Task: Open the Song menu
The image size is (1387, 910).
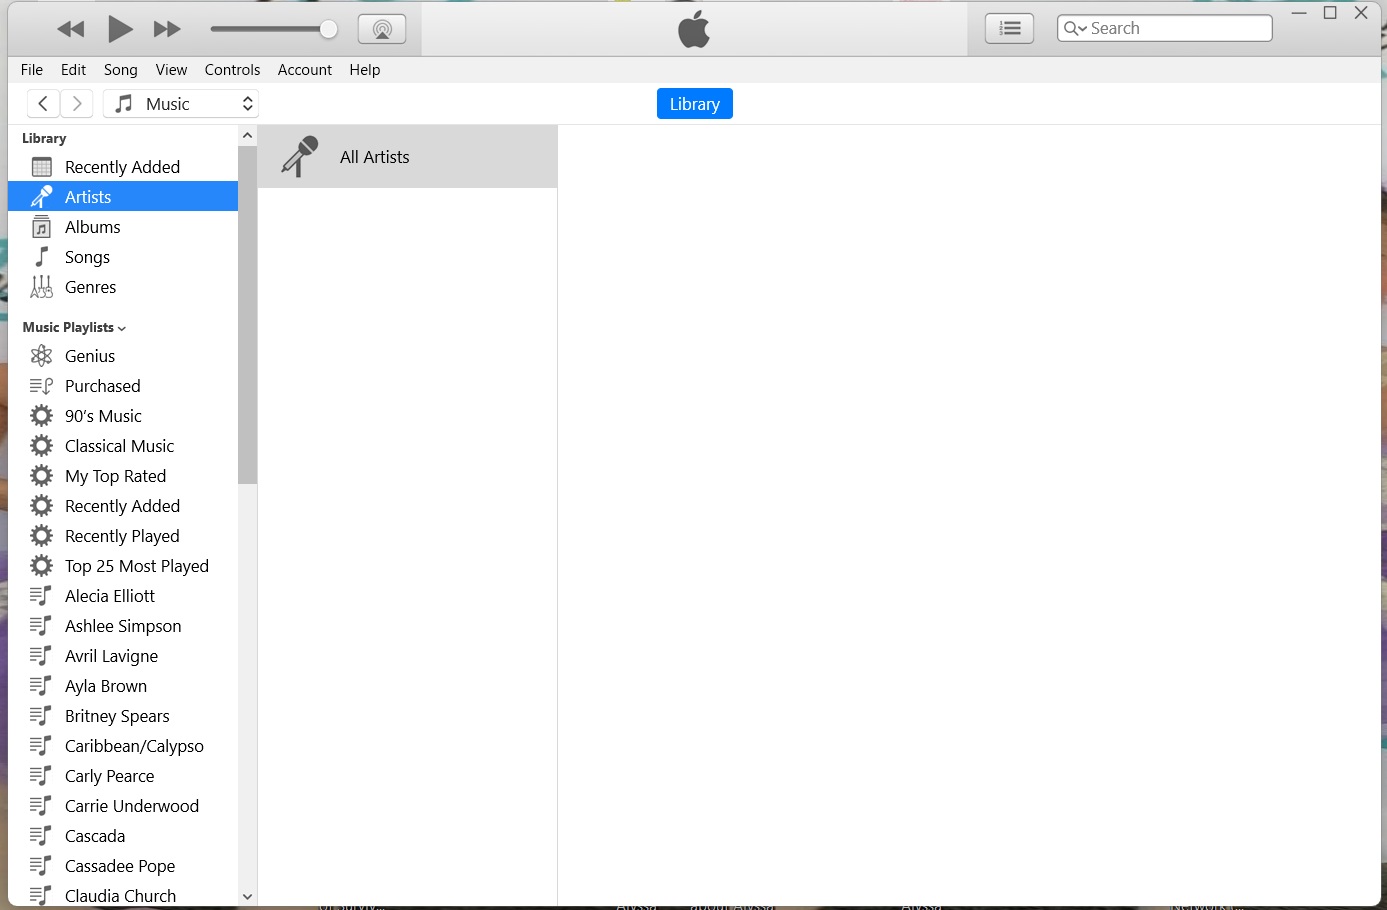Action: [x=121, y=70]
